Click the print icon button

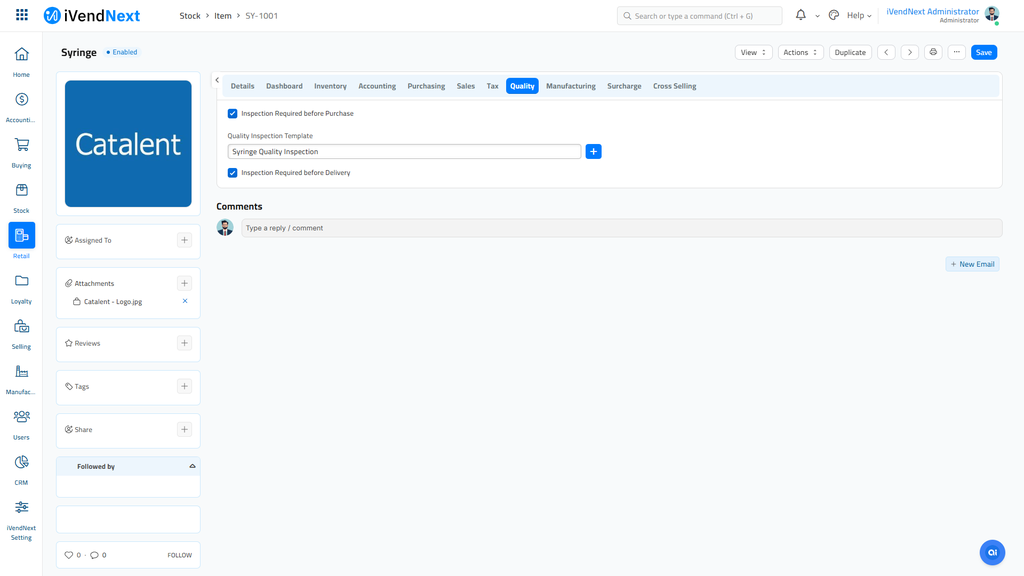[x=933, y=52]
